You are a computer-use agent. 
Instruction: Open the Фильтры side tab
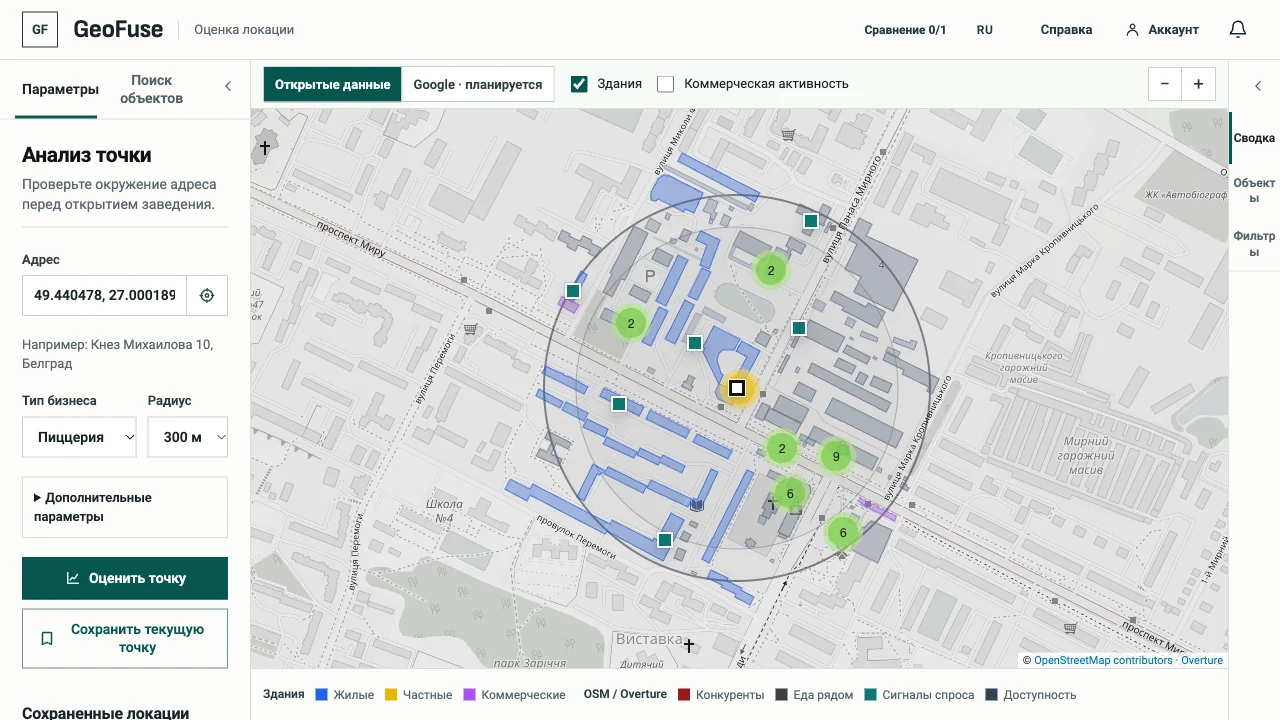coord(1254,244)
